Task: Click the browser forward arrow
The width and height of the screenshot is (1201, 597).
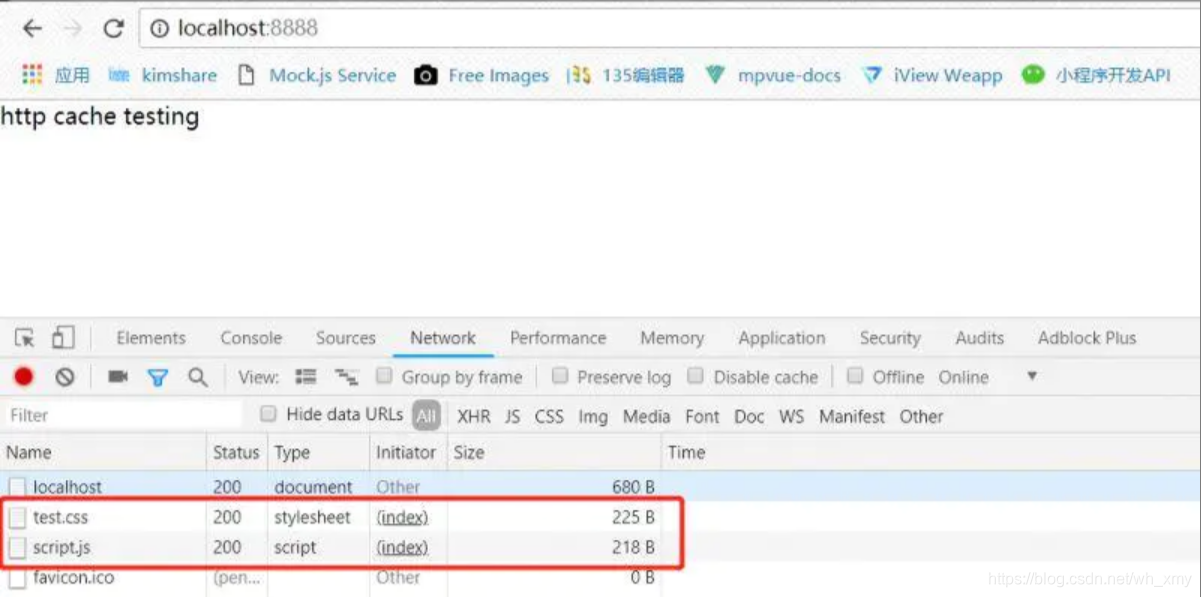Action: click(73, 28)
